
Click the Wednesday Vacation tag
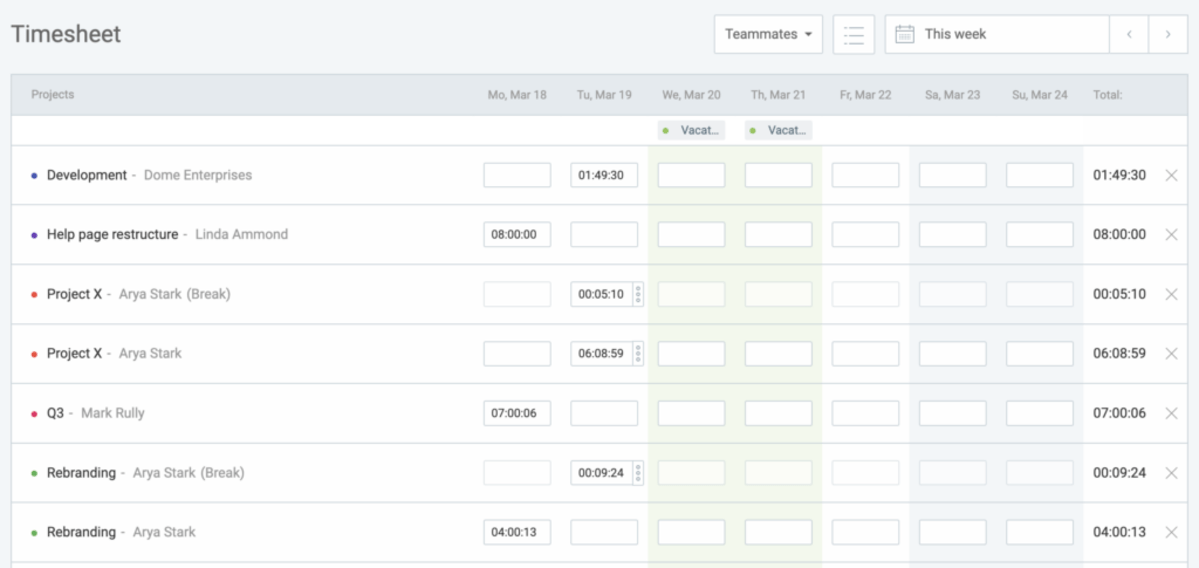[691, 130]
